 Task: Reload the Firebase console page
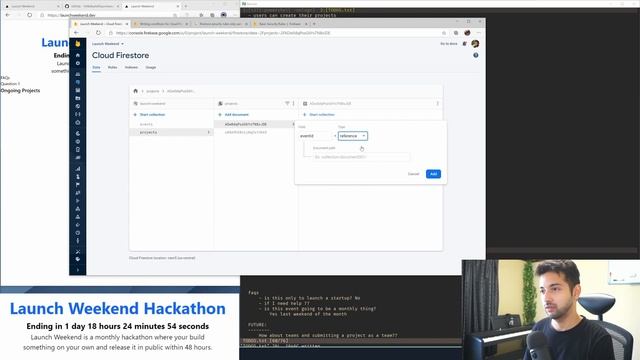(x=98, y=33)
